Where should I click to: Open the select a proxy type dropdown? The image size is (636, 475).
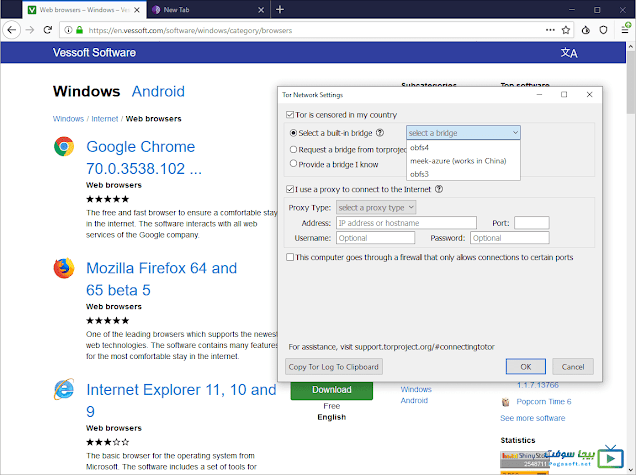click(376, 208)
